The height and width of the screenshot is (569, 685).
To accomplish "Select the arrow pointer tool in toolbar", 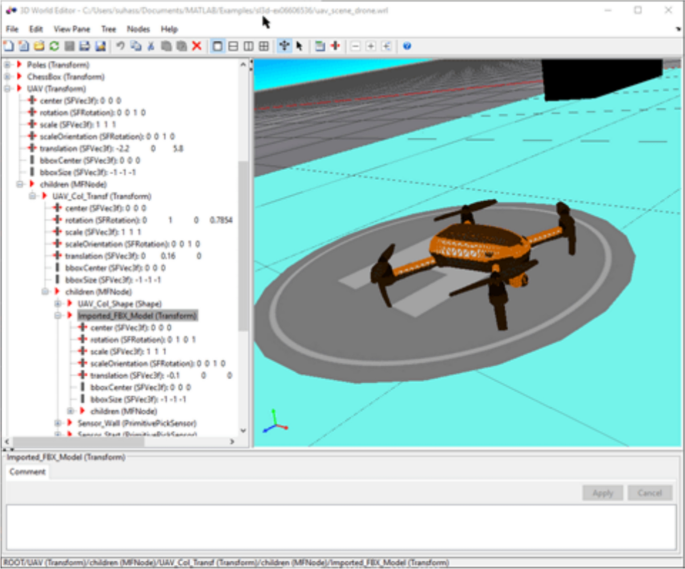I will coord(299,46).
